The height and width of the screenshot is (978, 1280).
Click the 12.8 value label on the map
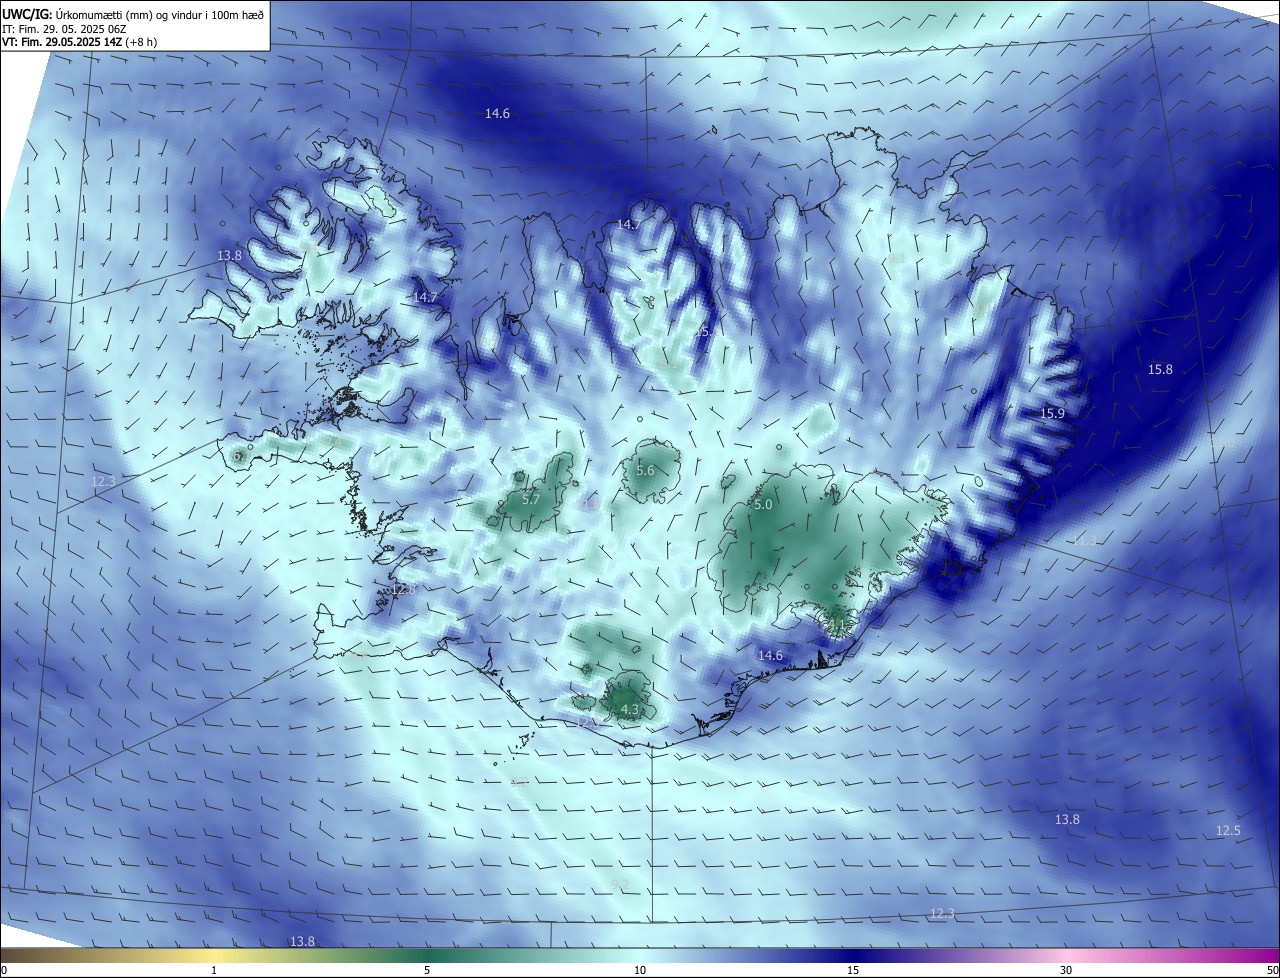click(403, 590)
